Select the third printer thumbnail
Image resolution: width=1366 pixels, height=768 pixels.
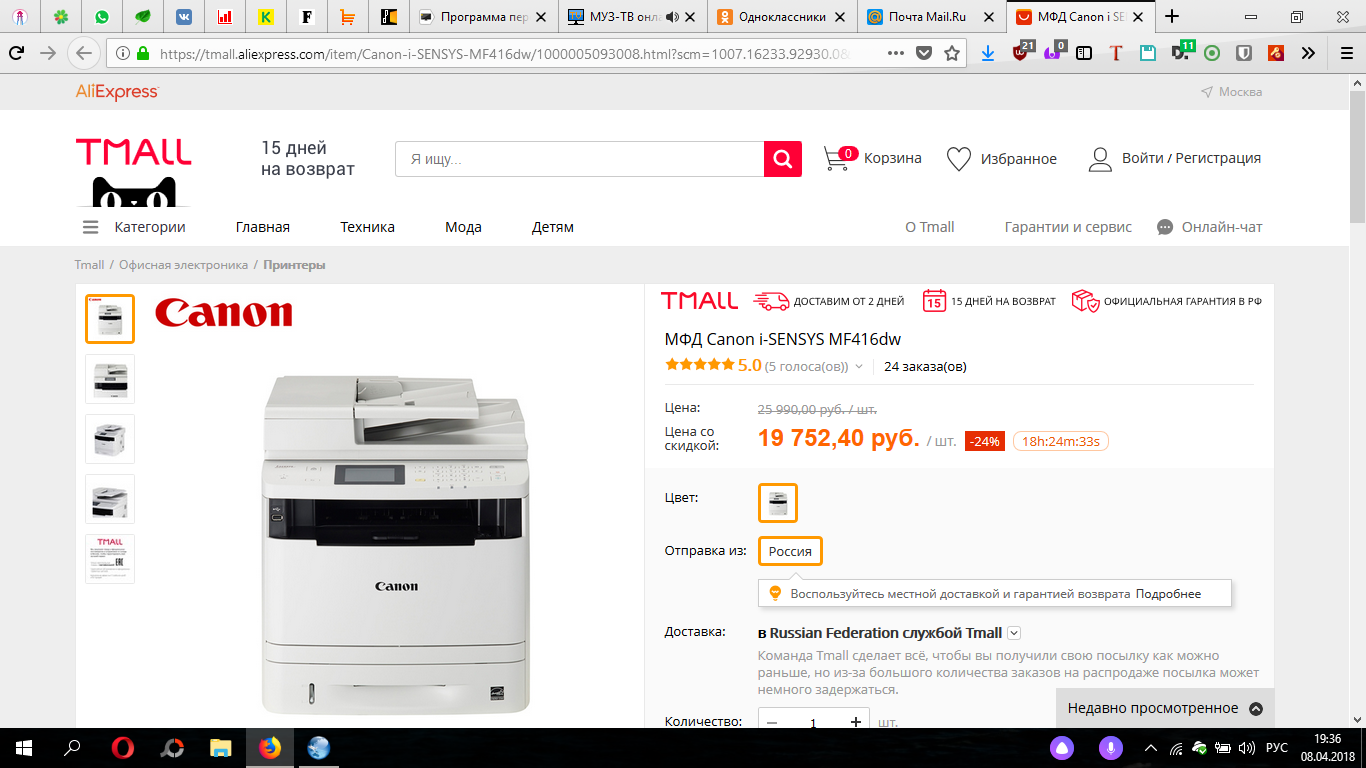coord(110,439)
